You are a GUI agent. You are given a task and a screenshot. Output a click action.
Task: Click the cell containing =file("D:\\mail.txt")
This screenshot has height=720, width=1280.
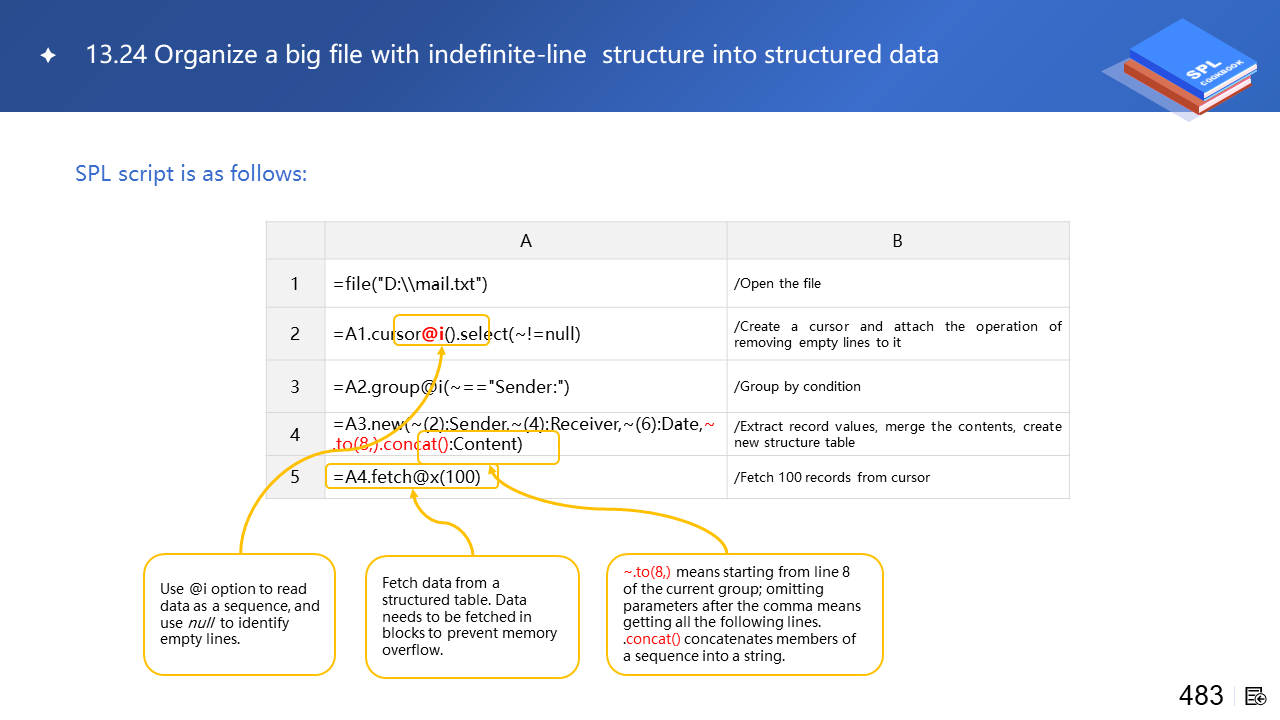click(411, 284)
